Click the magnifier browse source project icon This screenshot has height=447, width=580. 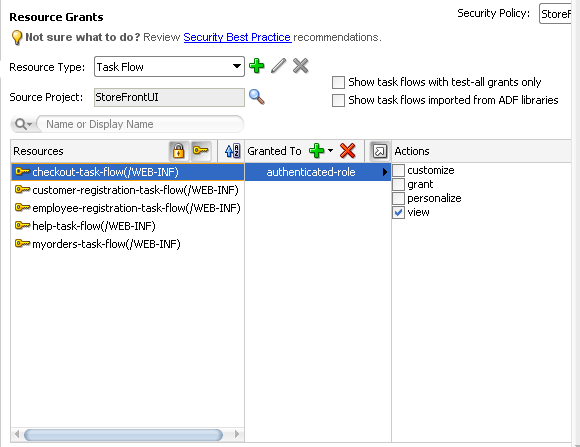257,97
